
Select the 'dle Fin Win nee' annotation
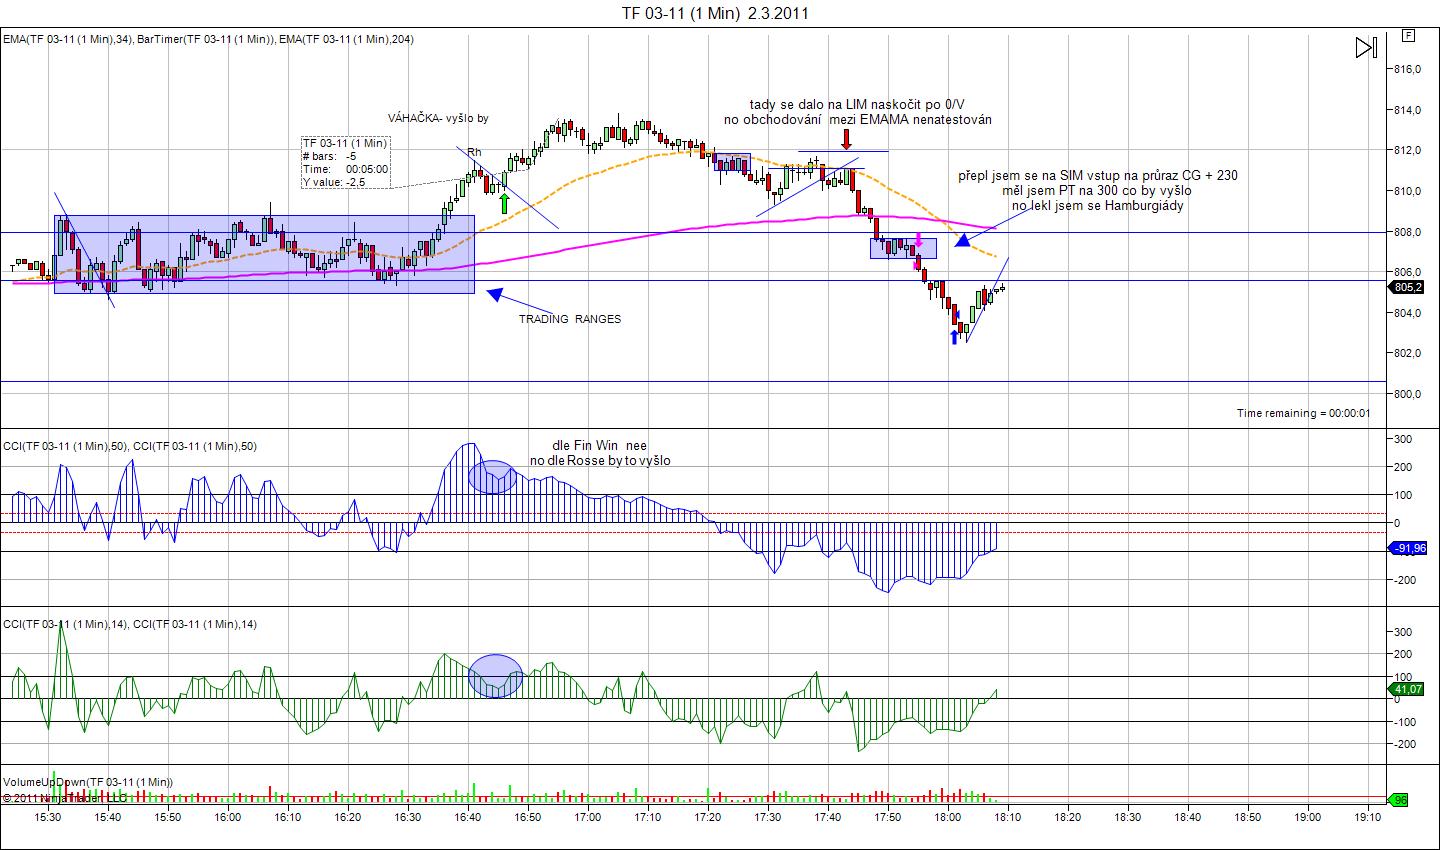tap(600, 453)
